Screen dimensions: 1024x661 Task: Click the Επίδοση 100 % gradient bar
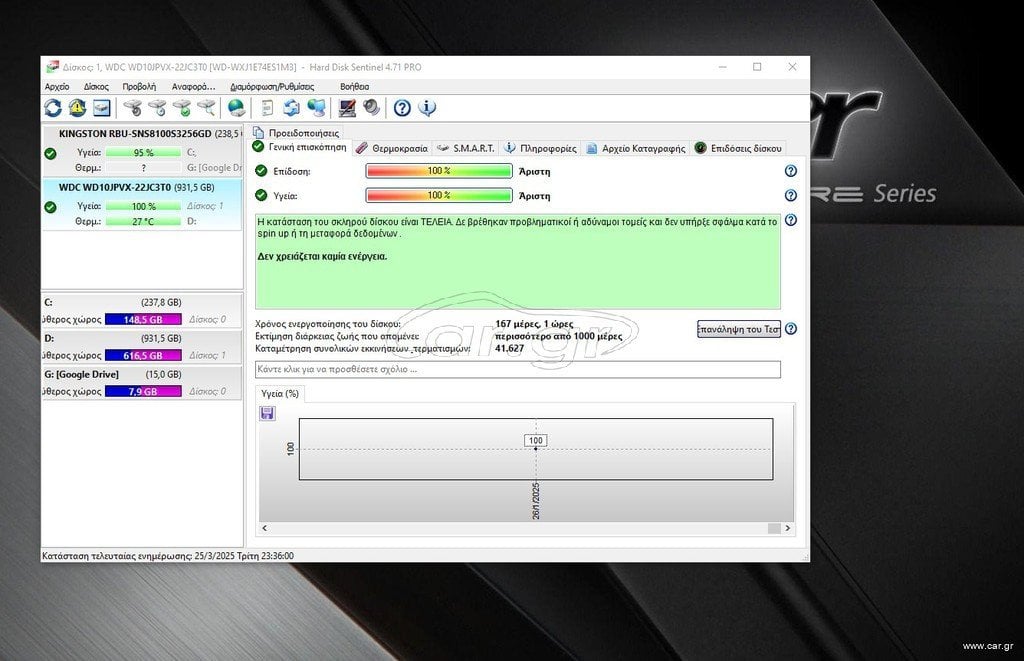pyautogui.click(x=439, y=171)
